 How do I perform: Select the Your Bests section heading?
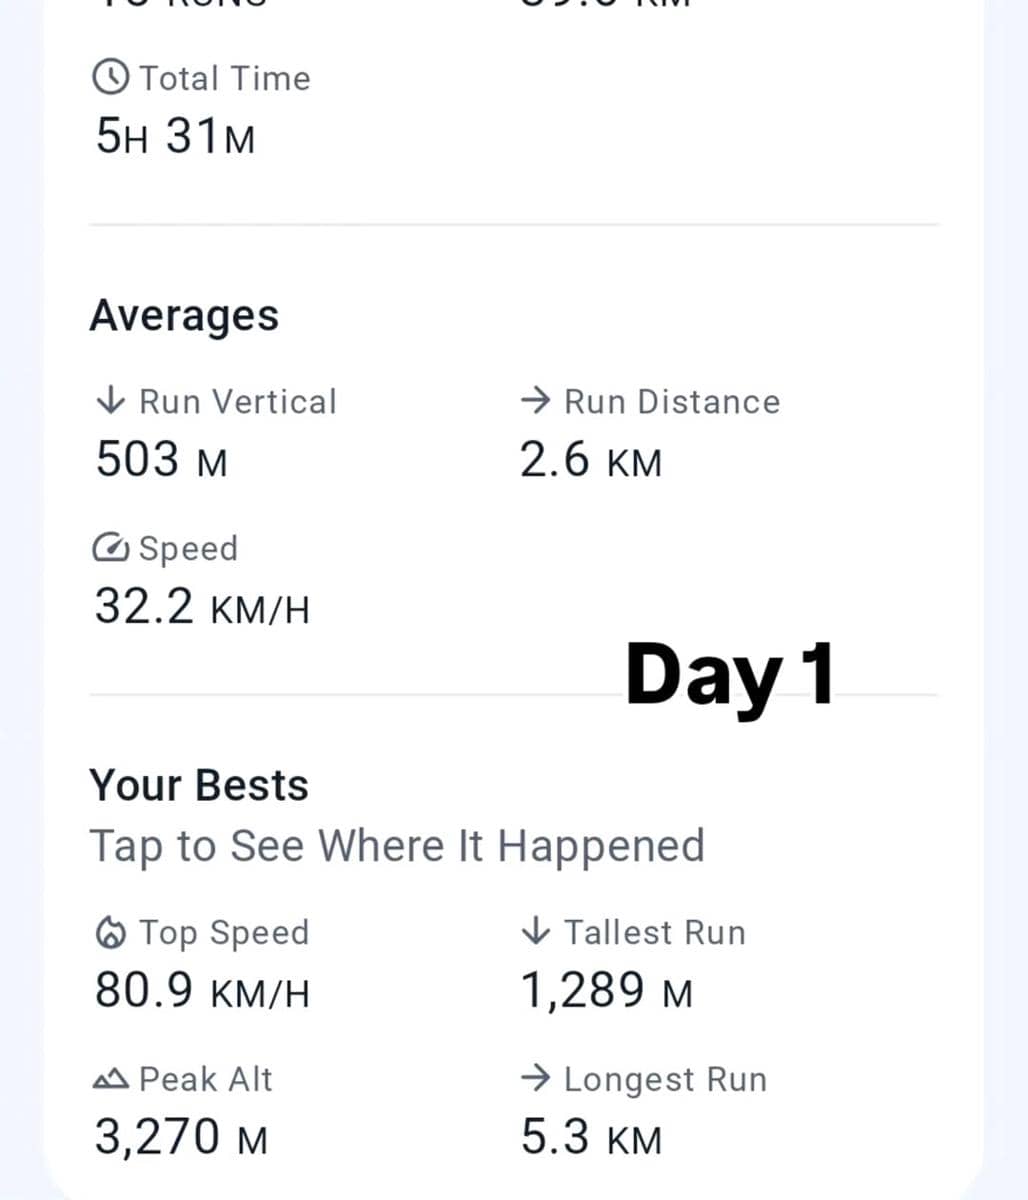199,785
